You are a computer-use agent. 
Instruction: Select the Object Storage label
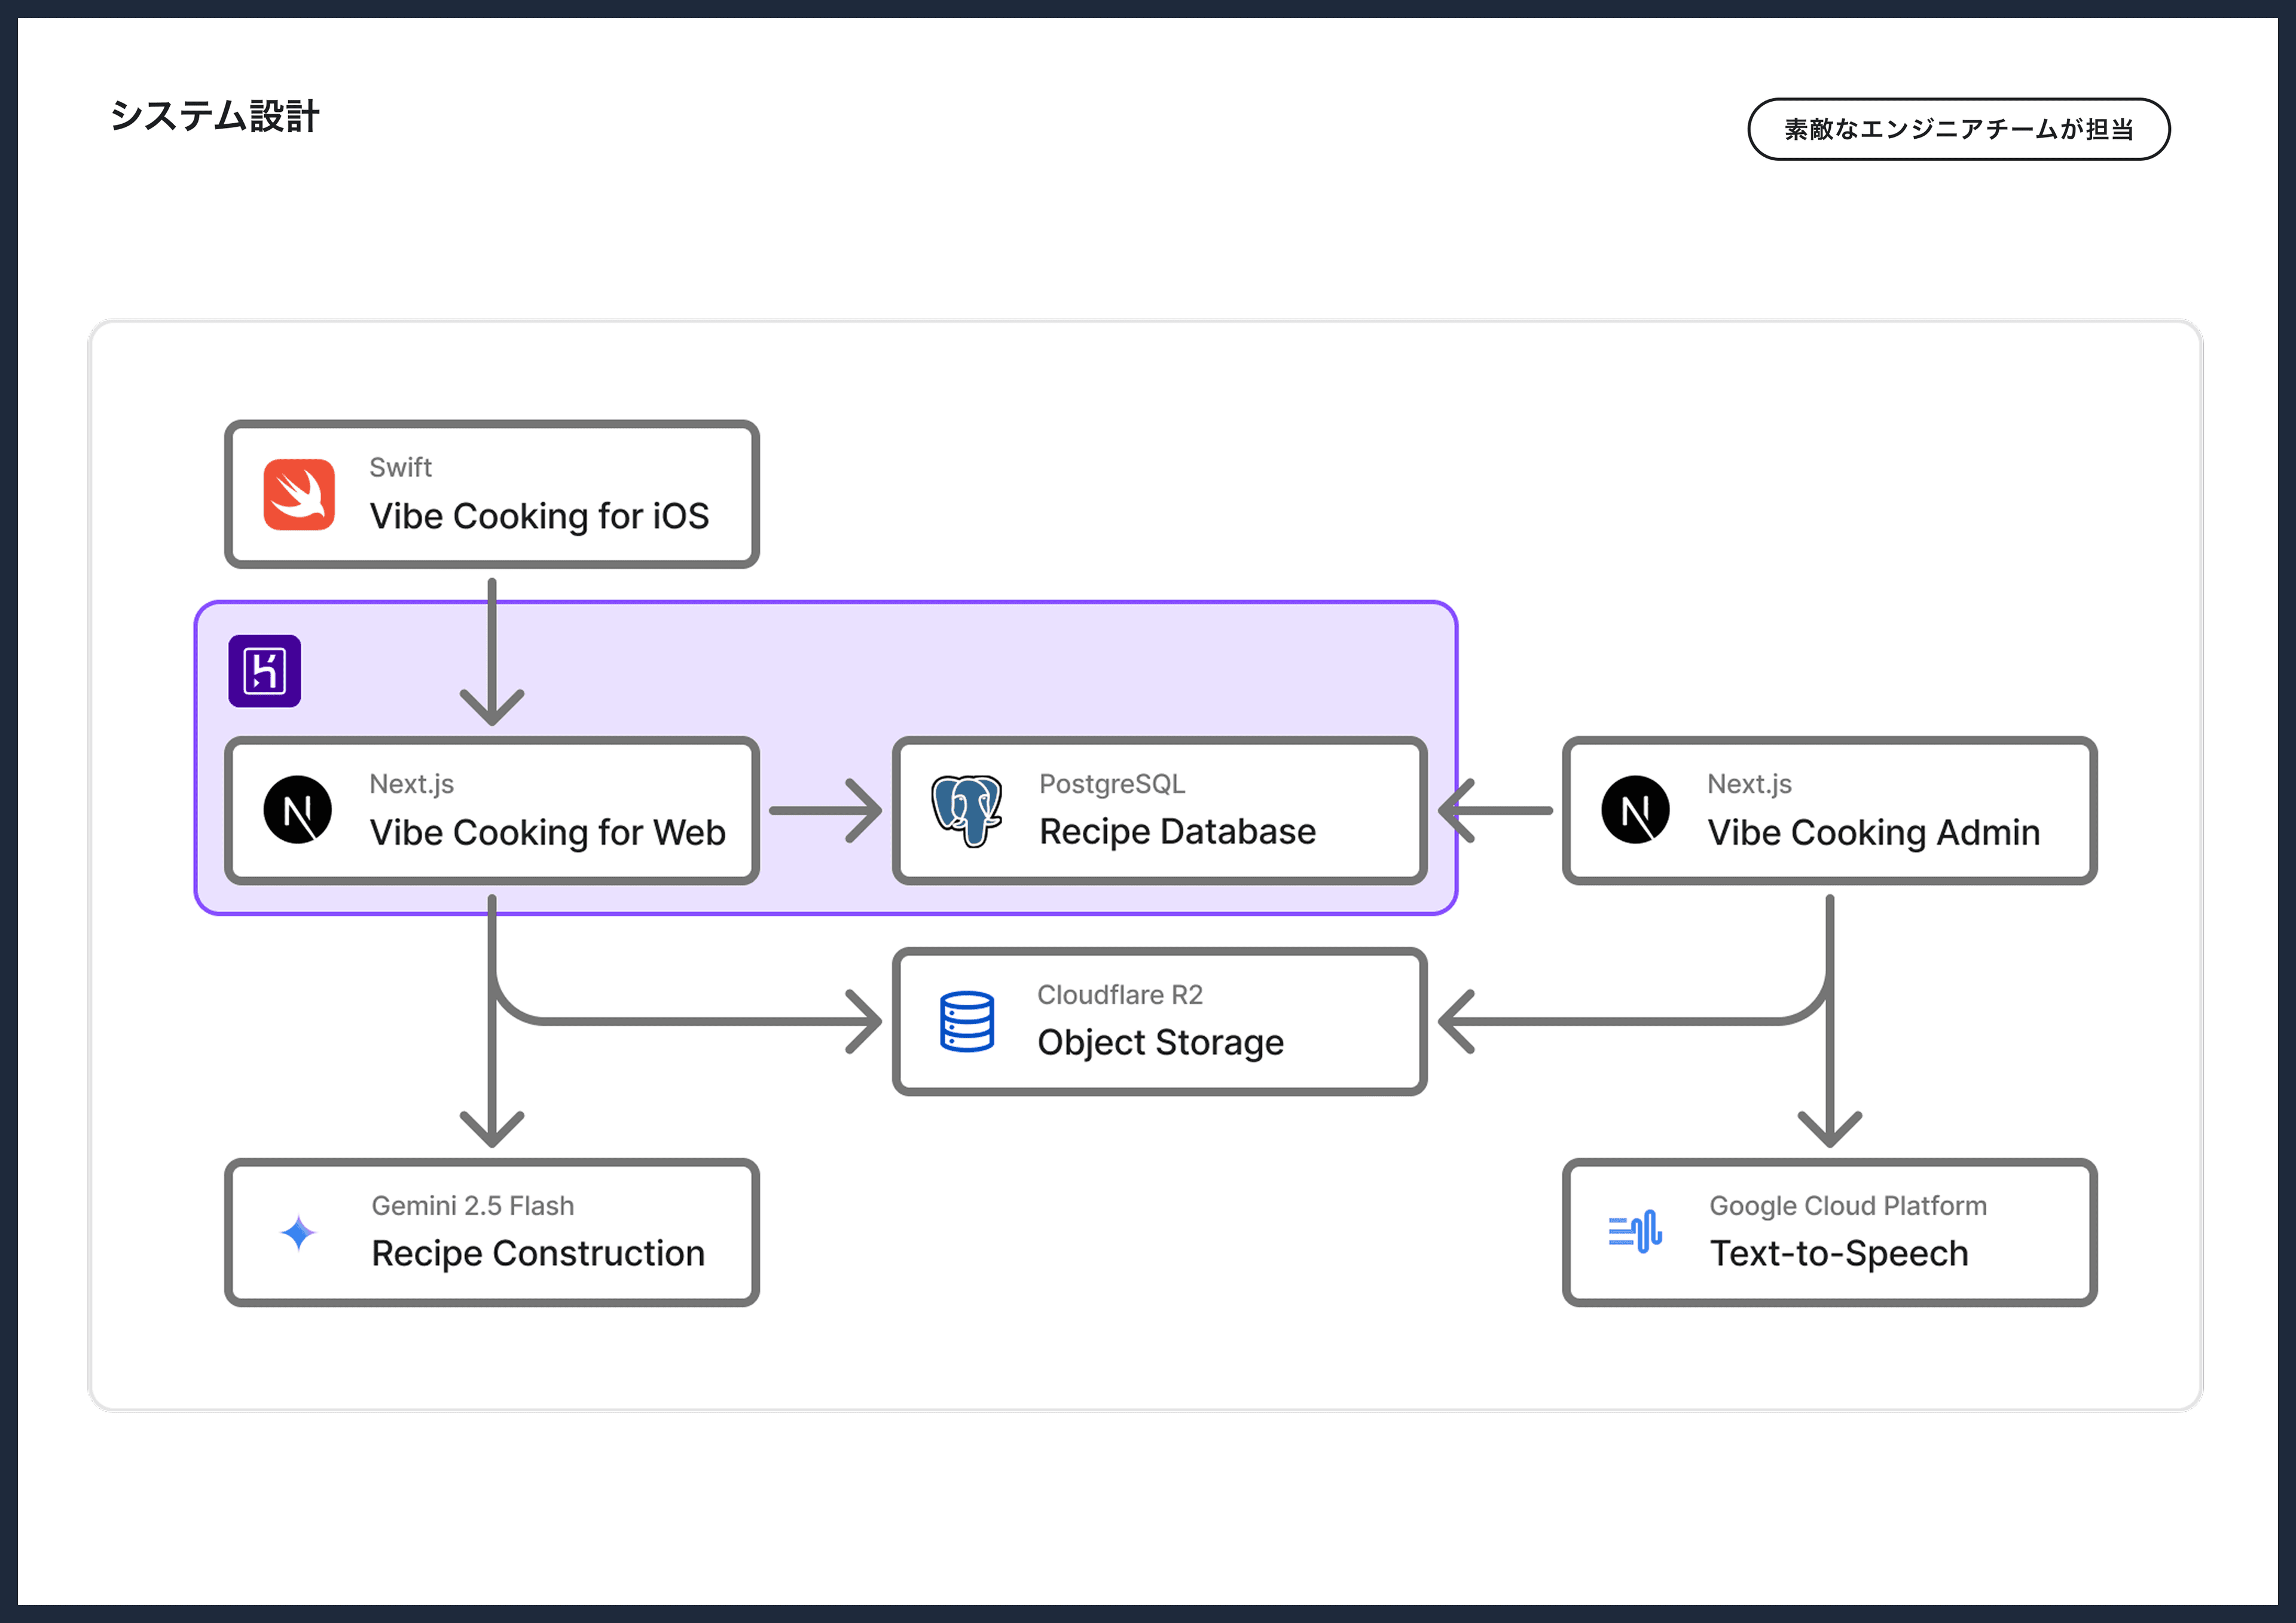(1160, 1042)
